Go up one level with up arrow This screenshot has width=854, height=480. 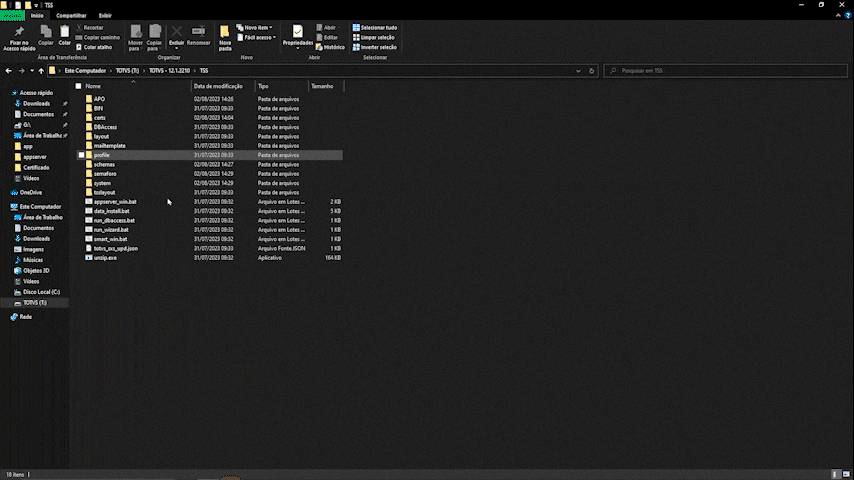click(x=41, y=71)
